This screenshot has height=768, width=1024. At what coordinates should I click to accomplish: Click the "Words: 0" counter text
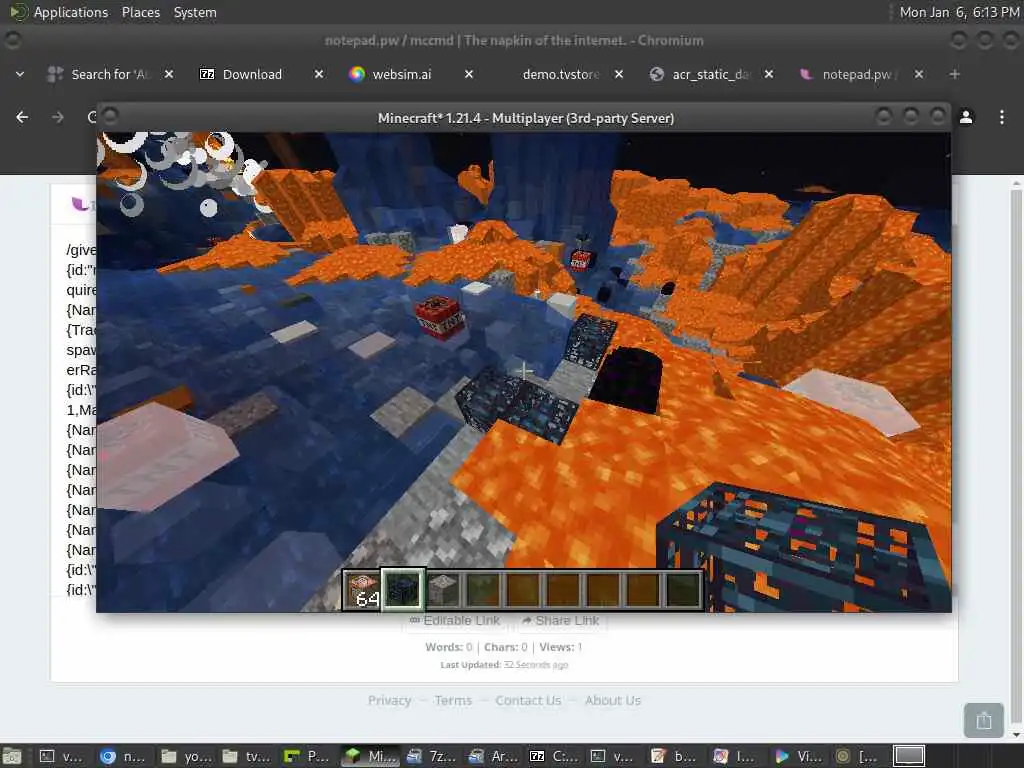pyautogui.click(x=449, y=647)
